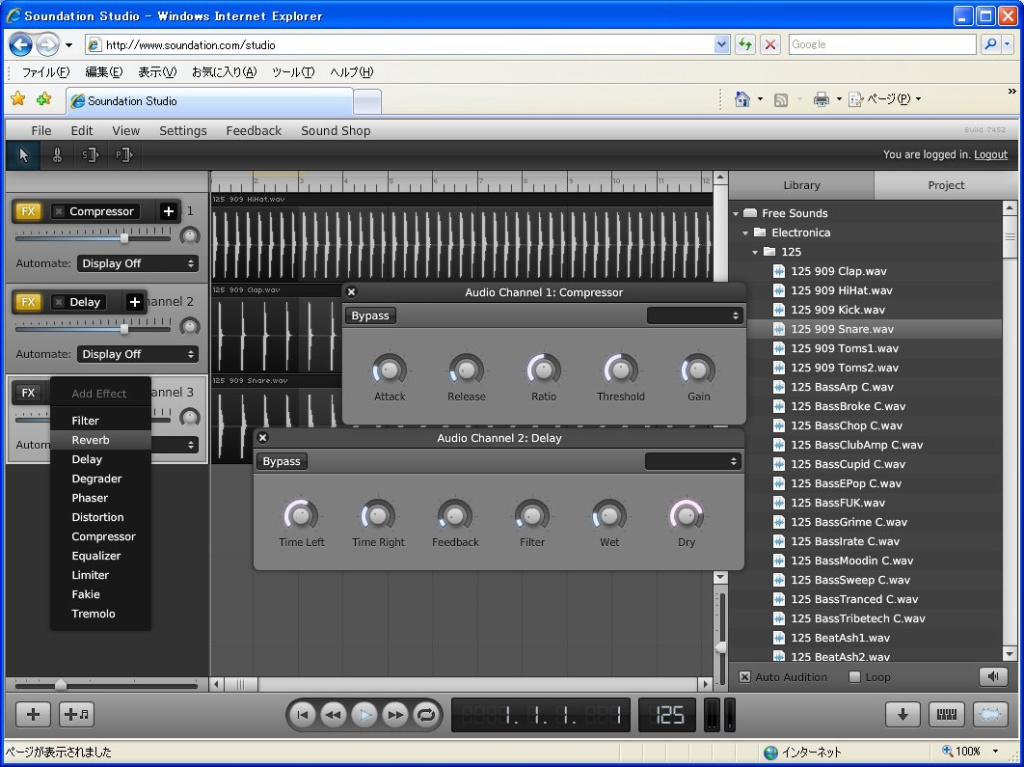
Task: Click the P marker tool in the toolbar
Action: (x=123, y=155)
